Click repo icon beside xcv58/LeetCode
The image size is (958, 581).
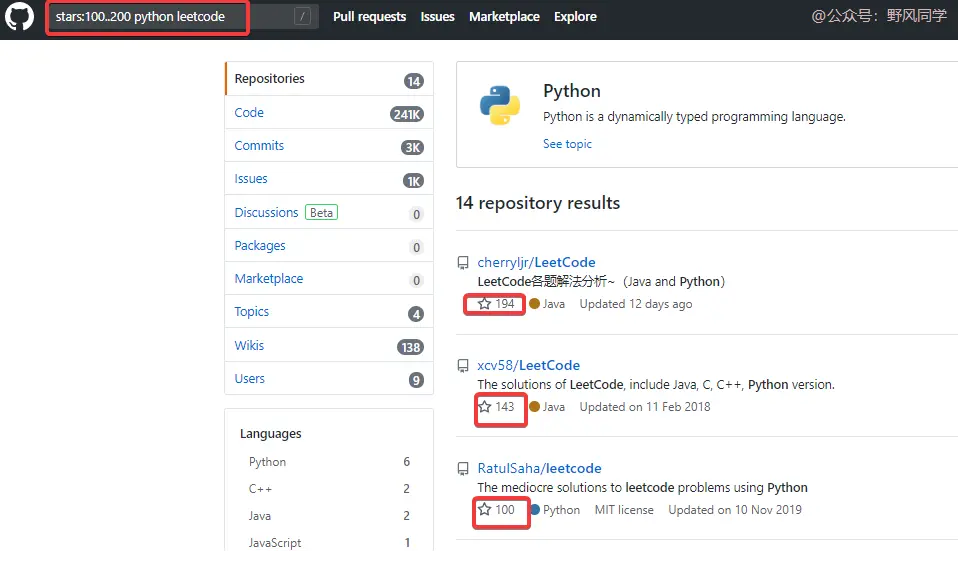pyautogui.click(x=463, y=366)
